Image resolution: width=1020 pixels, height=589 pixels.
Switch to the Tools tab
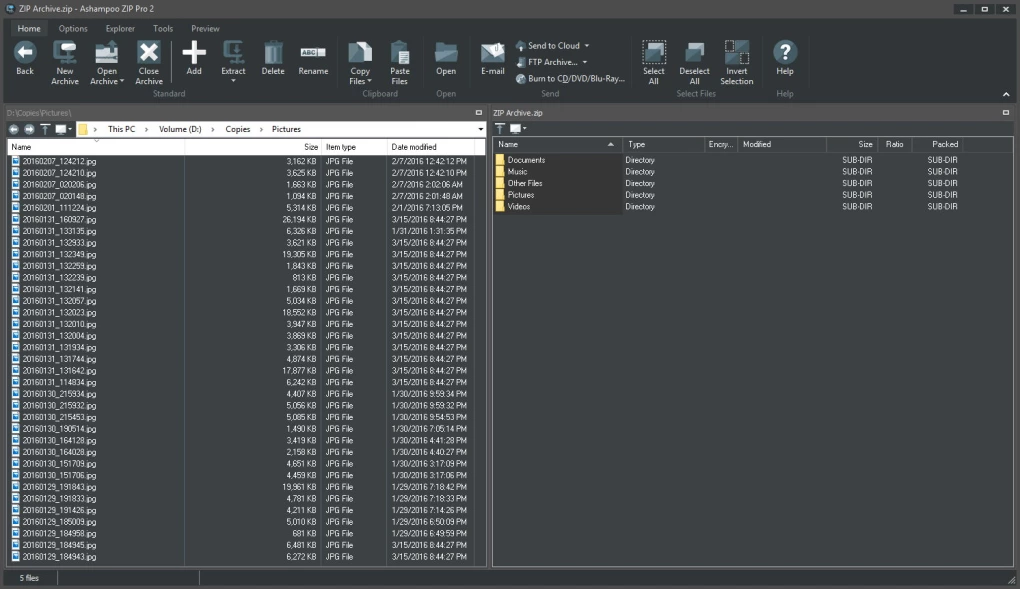pos(162,28)
